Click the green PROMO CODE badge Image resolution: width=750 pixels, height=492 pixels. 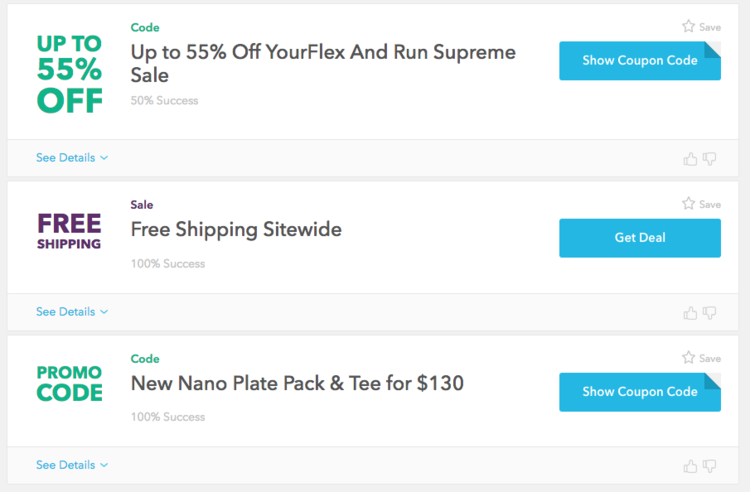pyautogui.click(x=69, y=383)
